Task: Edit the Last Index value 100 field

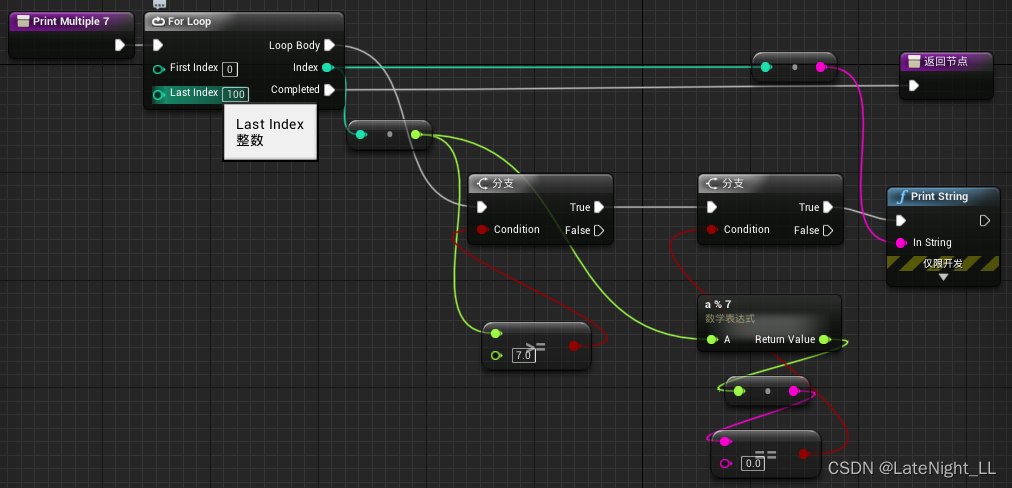Action: tap(236, 94)
